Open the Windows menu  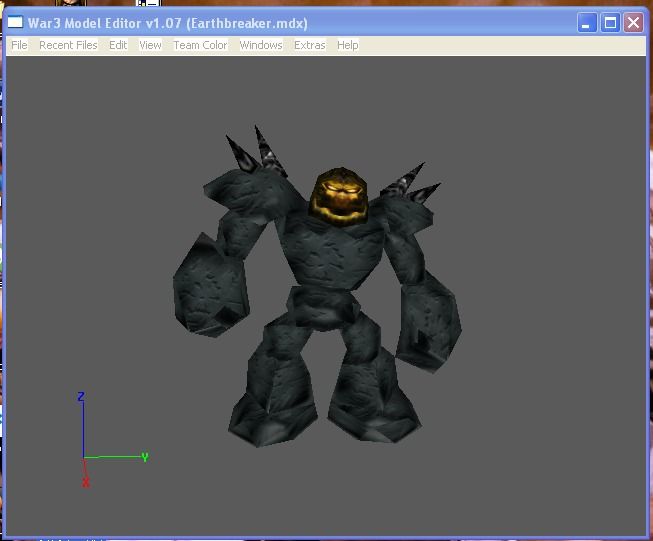tap(261, 45)
